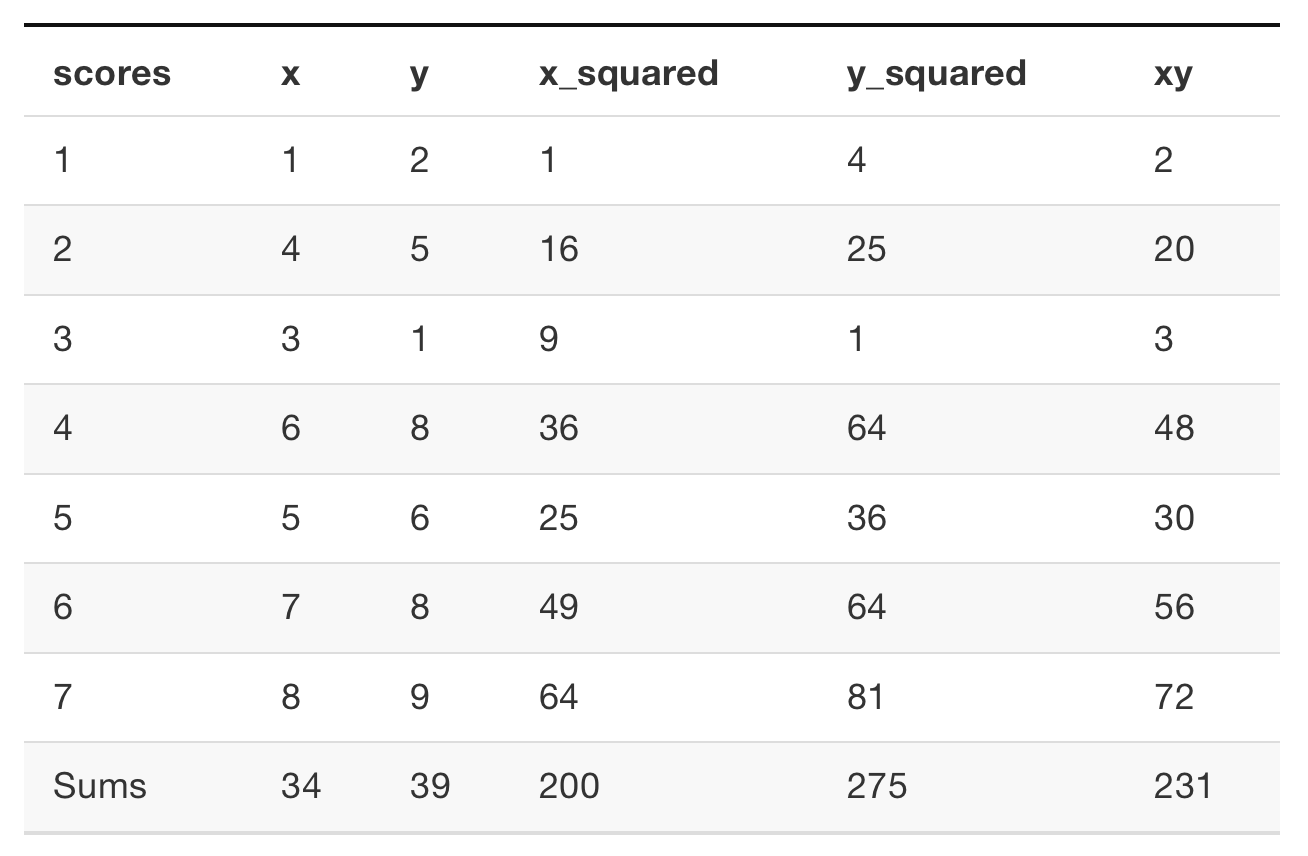Select the xy value 56
This screenshot has width=1308, height=856.
click(1173, 607)
